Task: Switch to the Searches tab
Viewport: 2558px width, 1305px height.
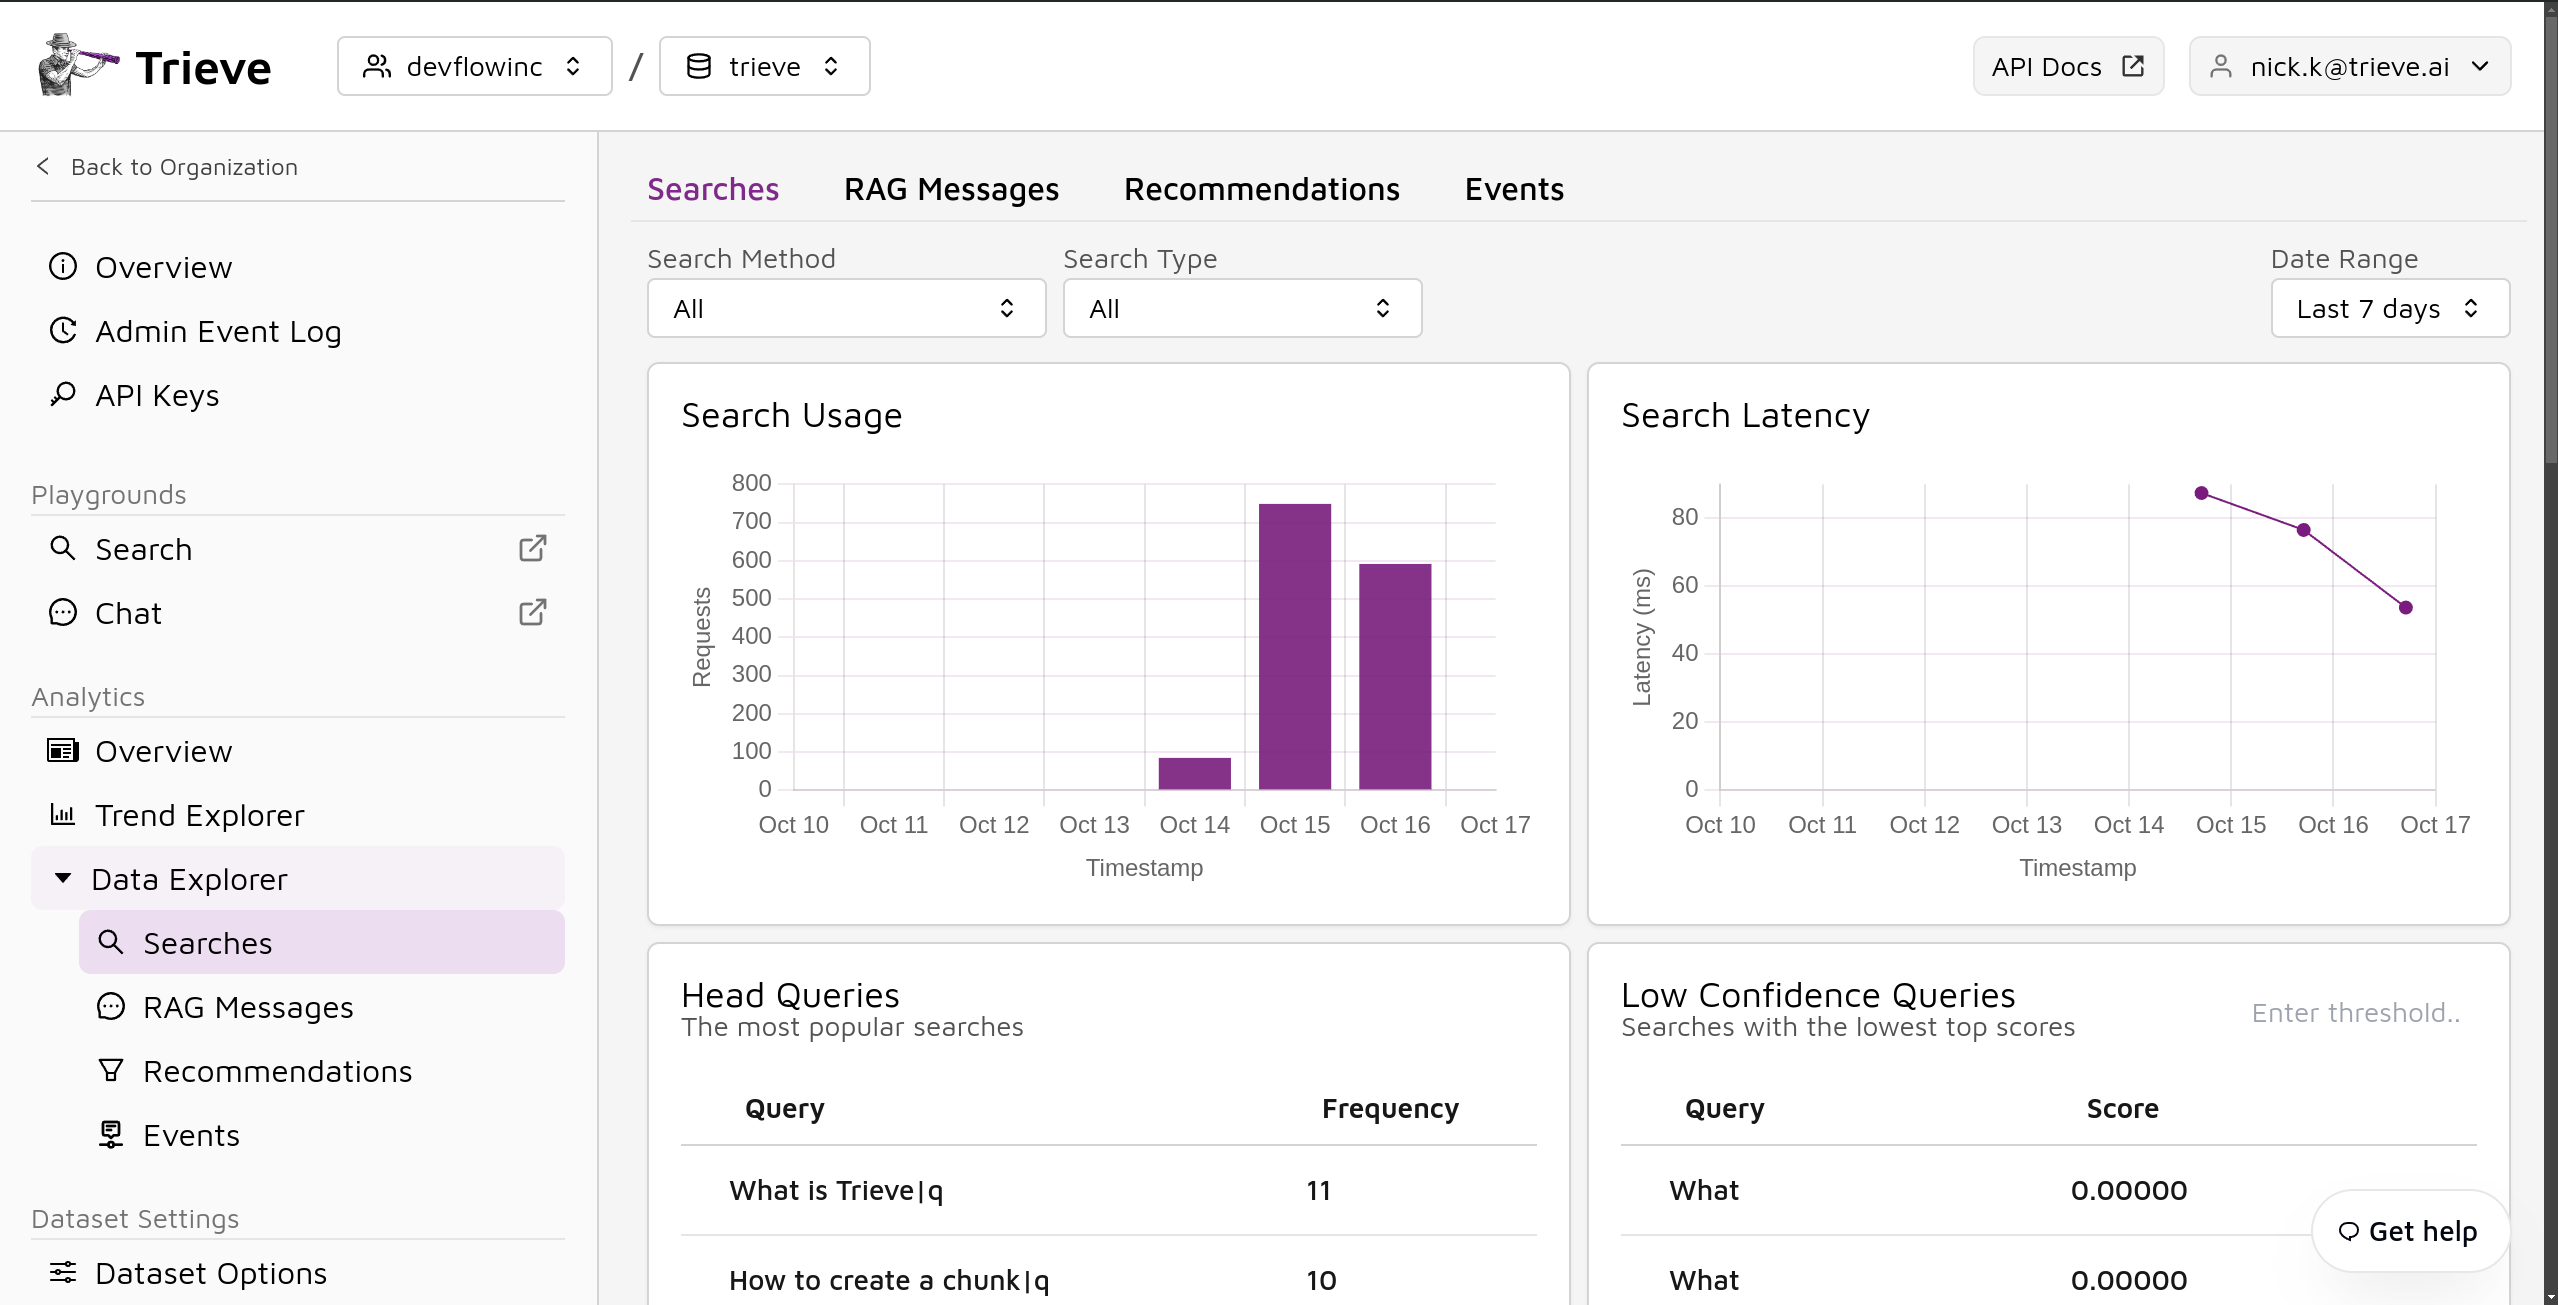Action: [x=713, y=189]
